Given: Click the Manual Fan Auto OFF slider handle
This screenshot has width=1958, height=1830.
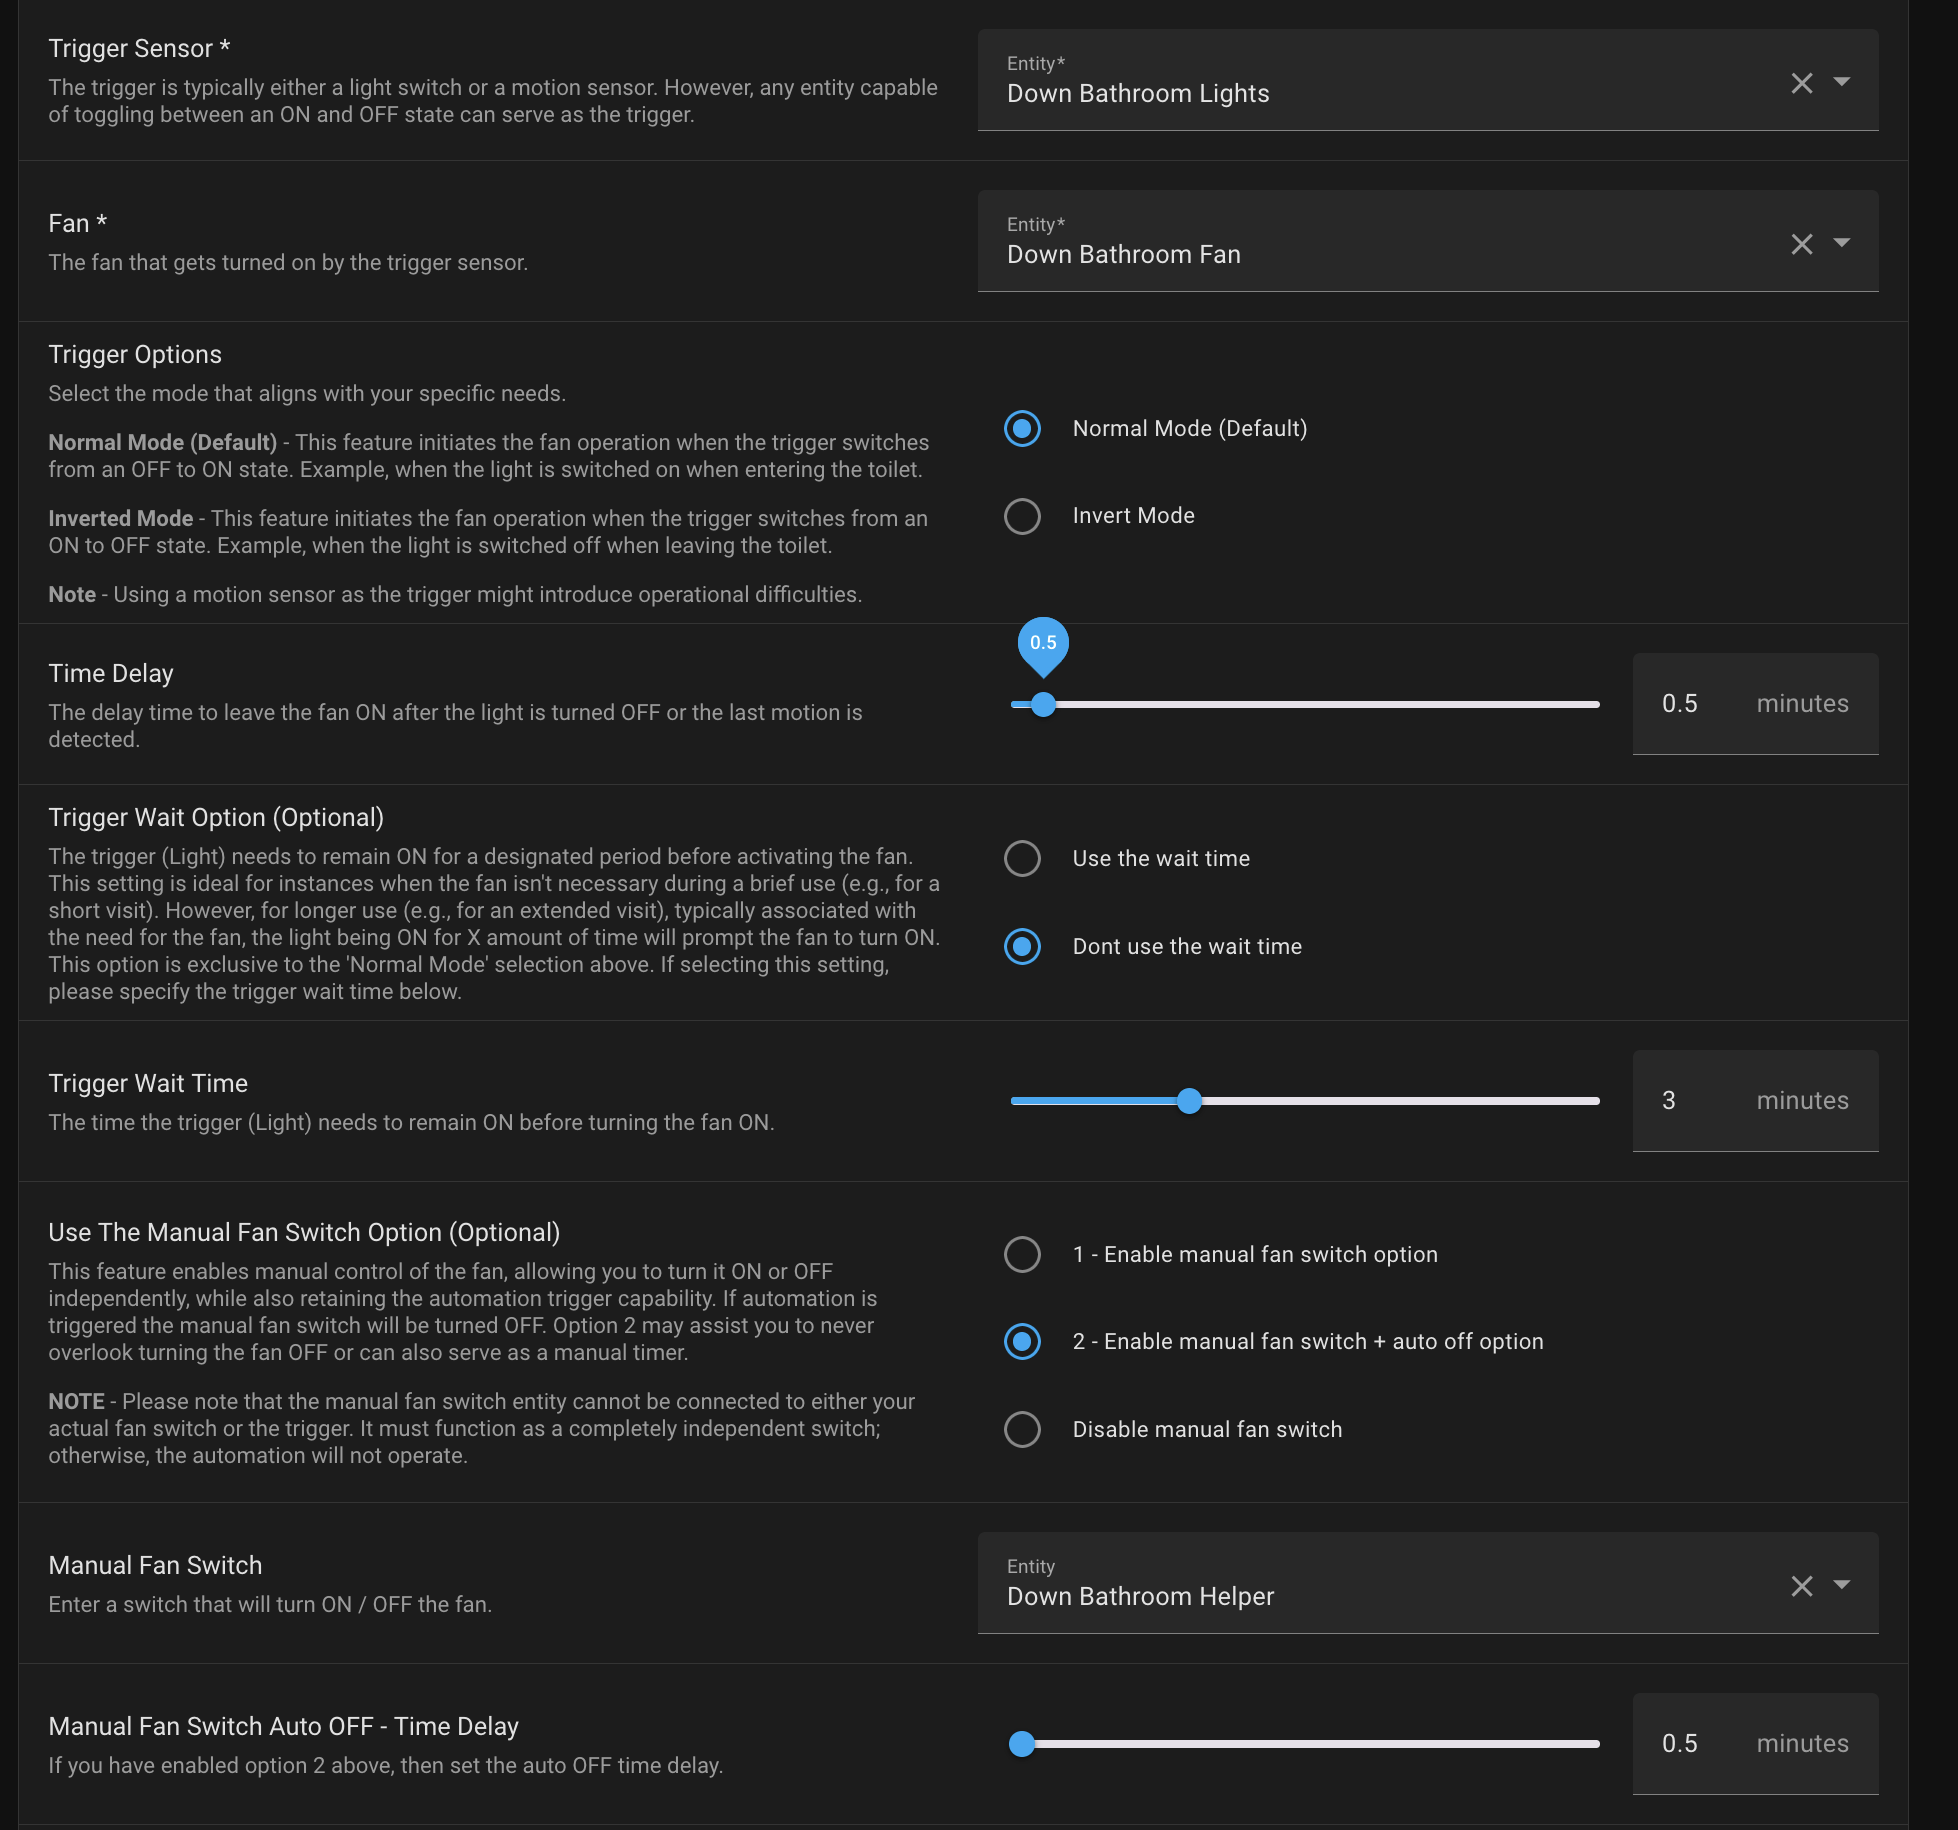Looking at the screenshot, I should (1022, 1744).
